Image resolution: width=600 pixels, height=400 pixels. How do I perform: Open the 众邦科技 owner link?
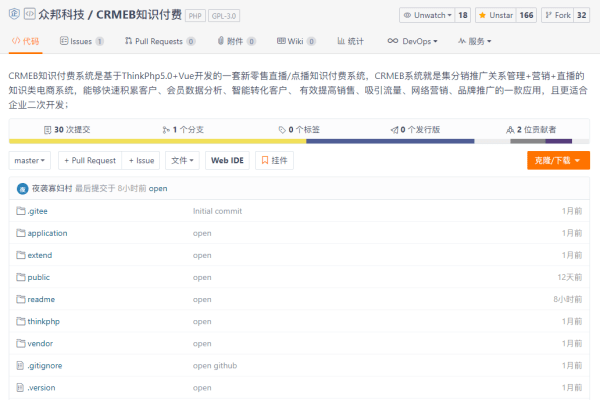point(61,15)
